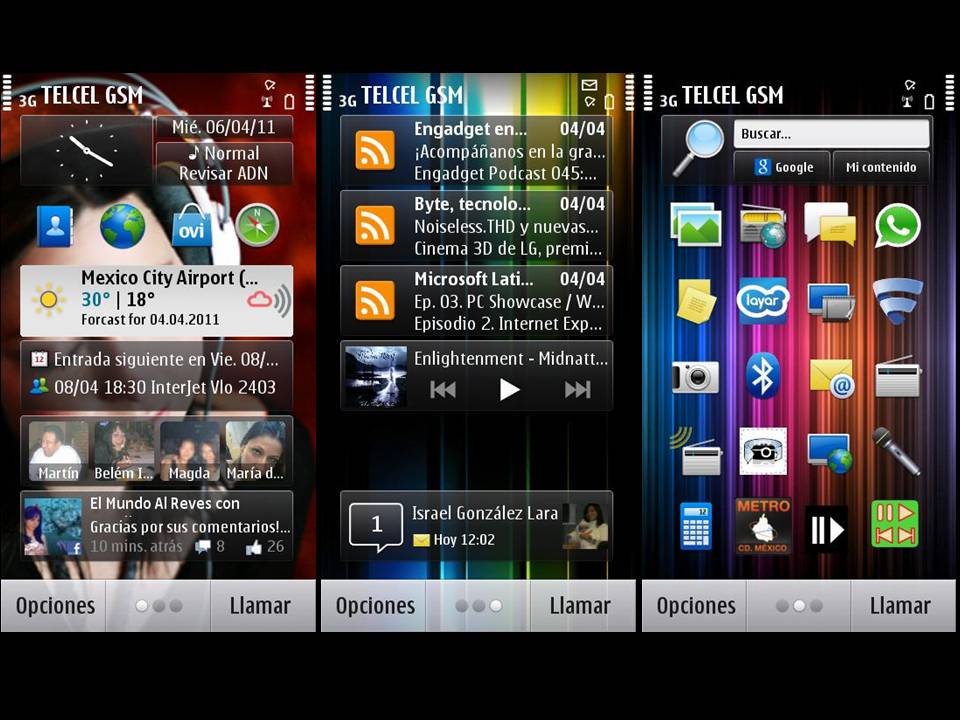
Task: Open the black play-pause app icon
Action: [827, 529]
